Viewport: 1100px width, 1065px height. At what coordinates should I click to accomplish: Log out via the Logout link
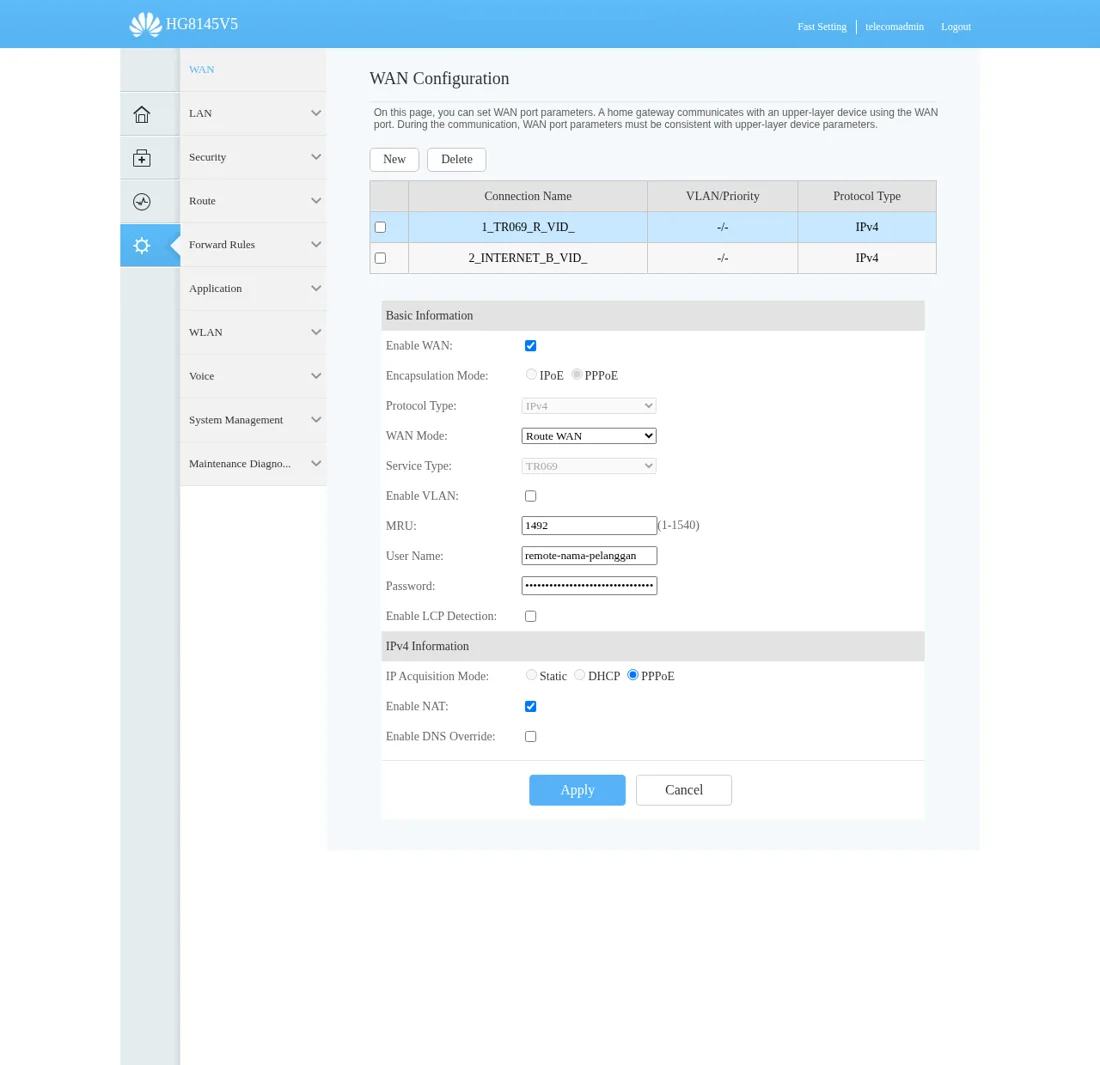[955, 27]
